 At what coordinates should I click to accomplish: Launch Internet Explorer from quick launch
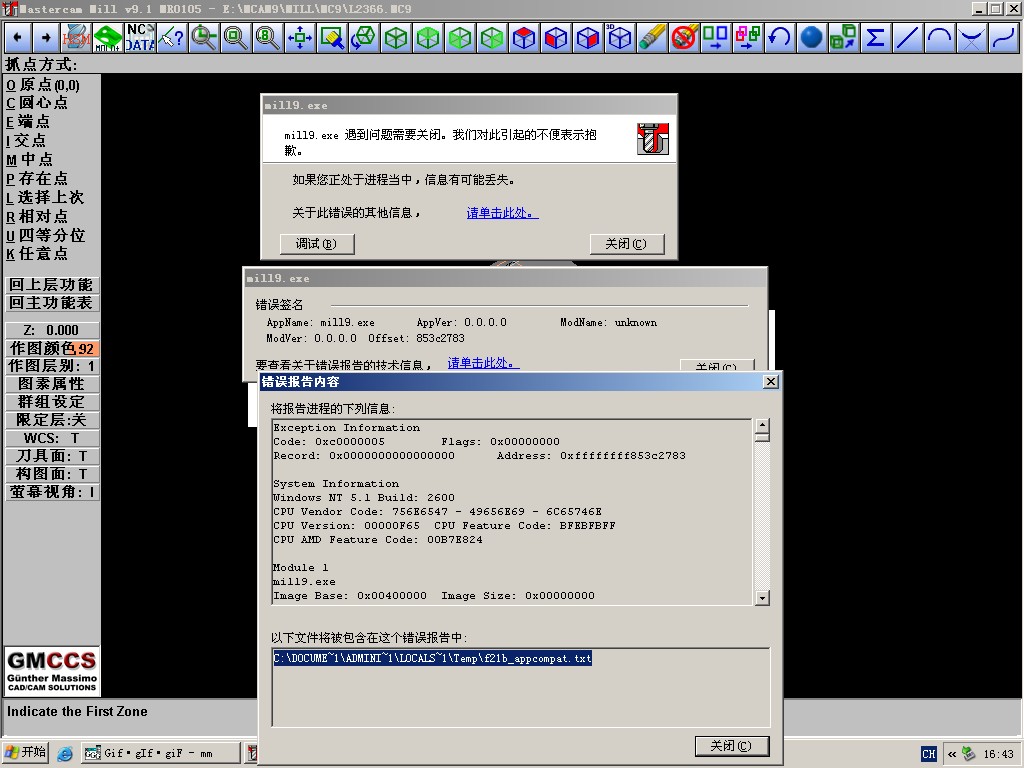tap(65, 754)
